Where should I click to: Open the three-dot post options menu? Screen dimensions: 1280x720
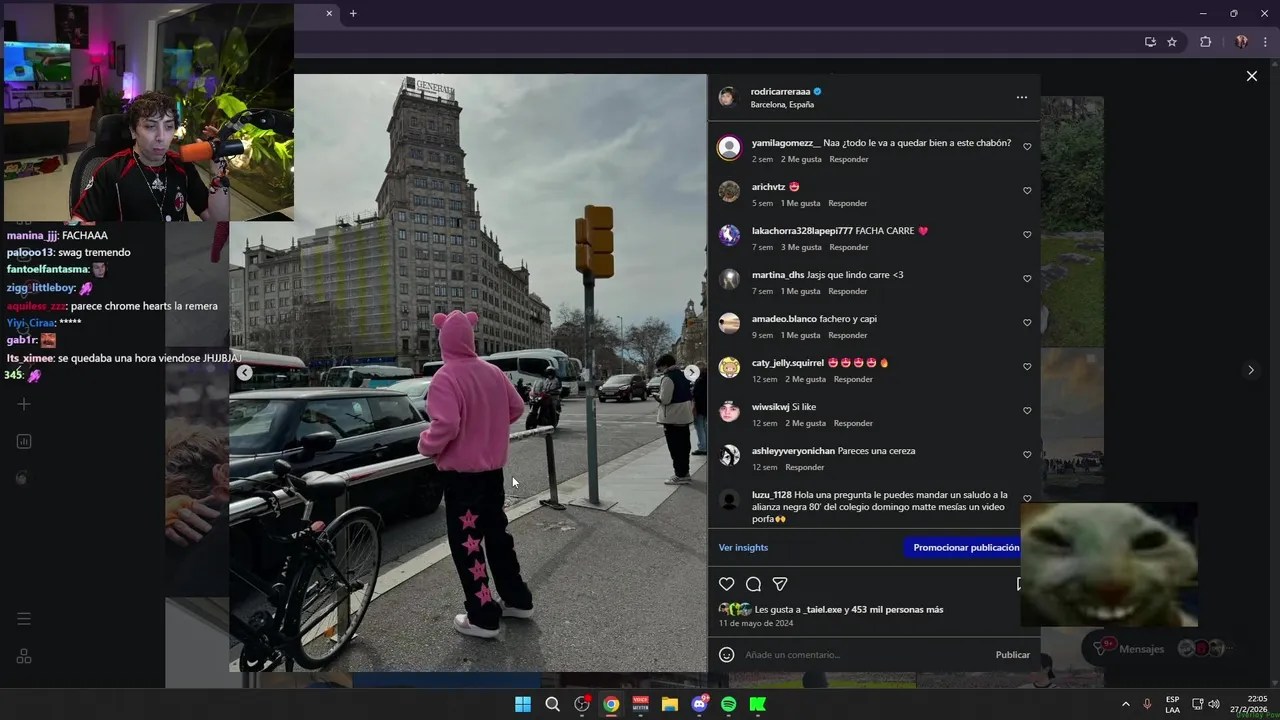coord(1021,97)
